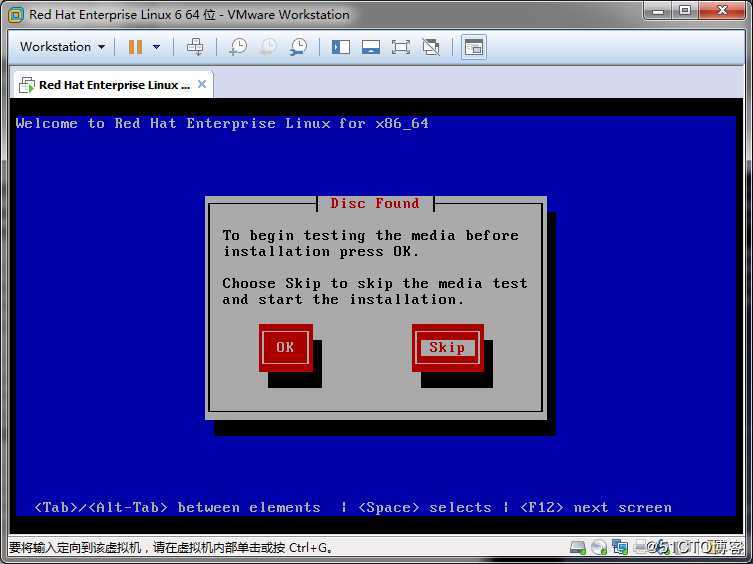Viewport: 753px width, 564px height.
Task: Click the OK button to test media
Action: (286, 347)
